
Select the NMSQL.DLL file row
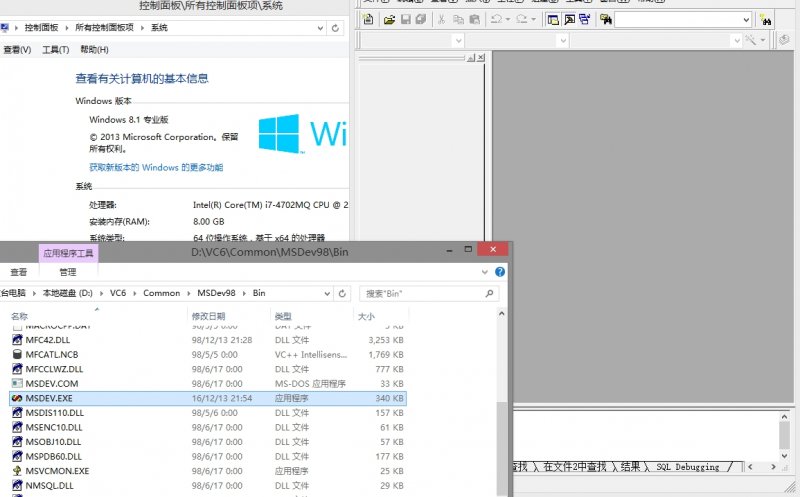click(x=208, y=485)
